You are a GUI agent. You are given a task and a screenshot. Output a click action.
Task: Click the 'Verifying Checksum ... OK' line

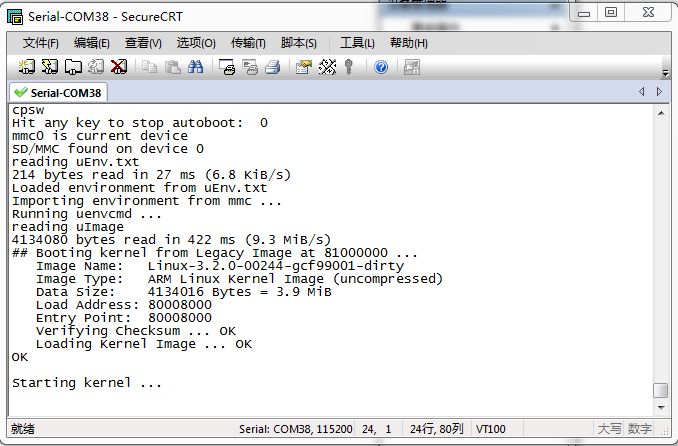tap(136, 331)
